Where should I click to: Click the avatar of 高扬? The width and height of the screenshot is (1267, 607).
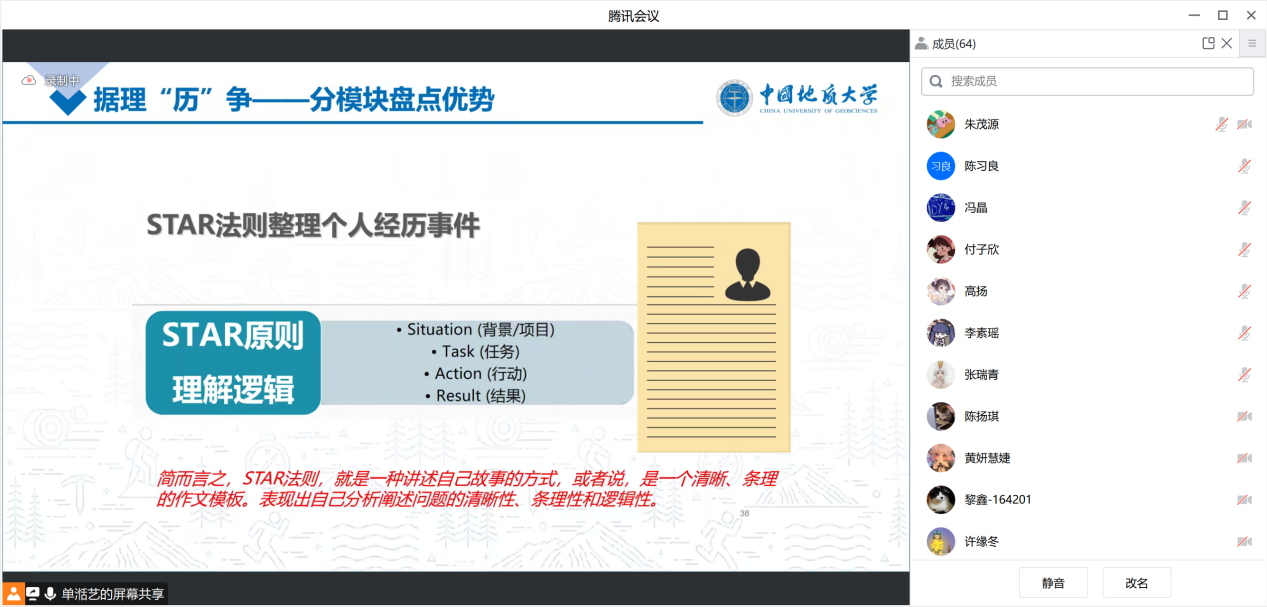[940, 291]
